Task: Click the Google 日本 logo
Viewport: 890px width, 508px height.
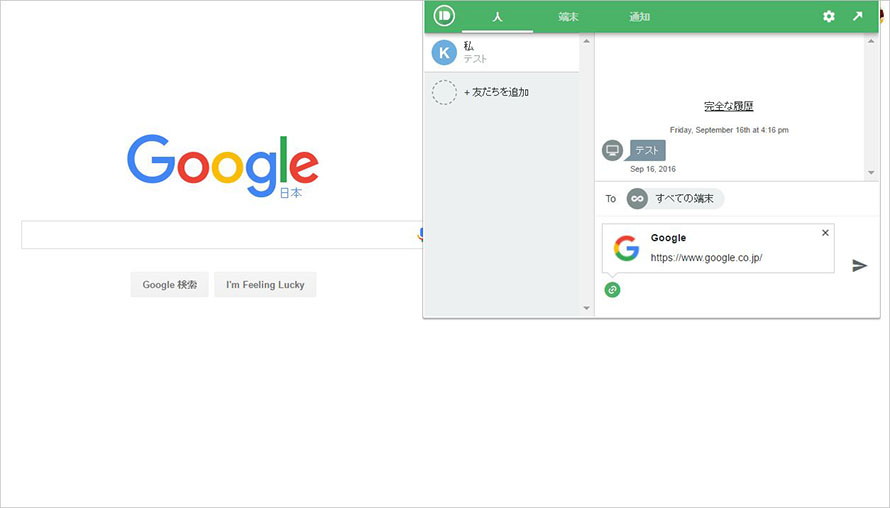Action: click(x=222, y=166)
